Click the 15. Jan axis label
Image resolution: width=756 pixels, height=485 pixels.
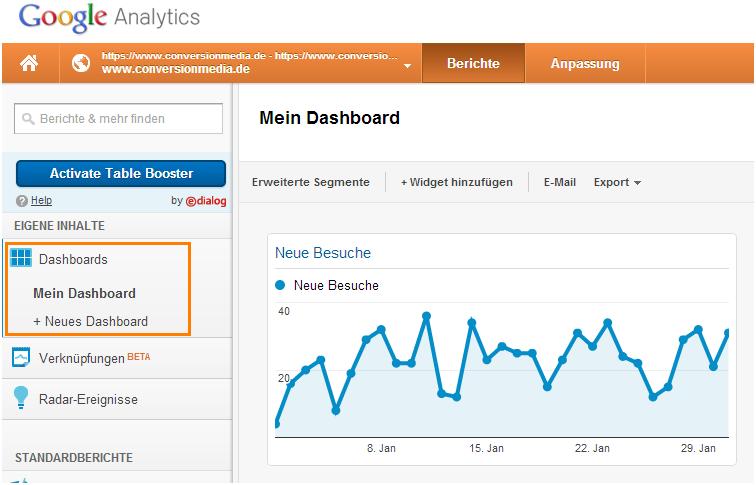click(x=486, y=448)
